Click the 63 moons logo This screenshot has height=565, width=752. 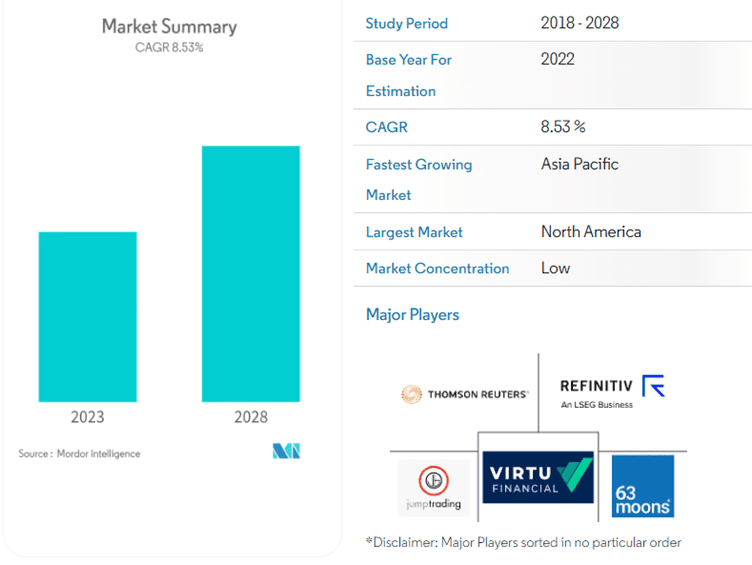click(642, 487)
